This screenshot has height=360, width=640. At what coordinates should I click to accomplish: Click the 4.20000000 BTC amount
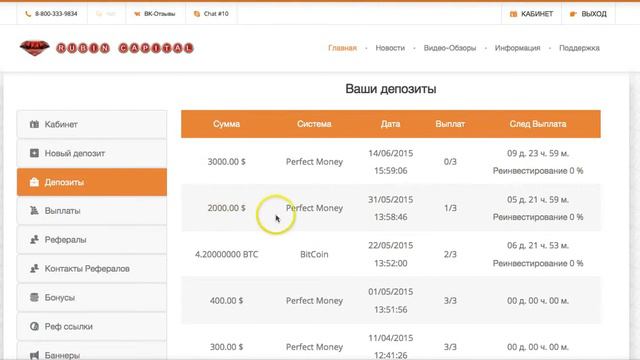[227, 254]
